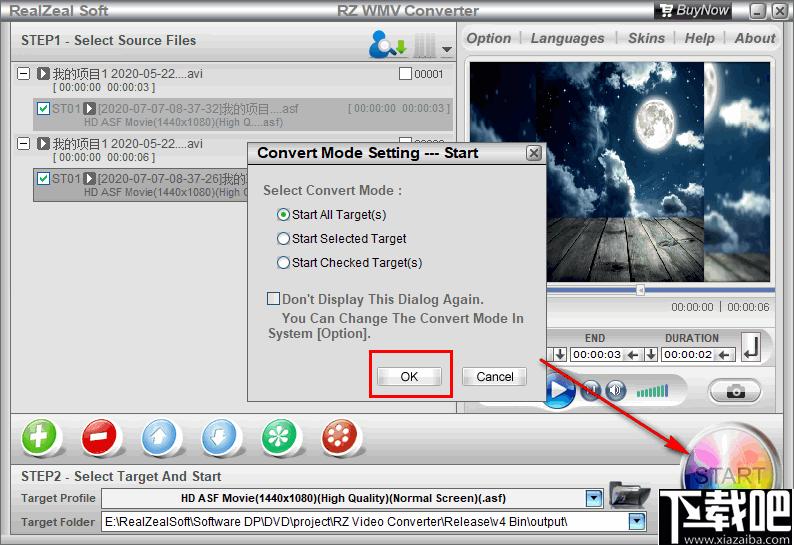794x545 pixels.
Task: Open the small arrow menu in STEP1 header
Action: pyautogui.click(x=447, y=49)
